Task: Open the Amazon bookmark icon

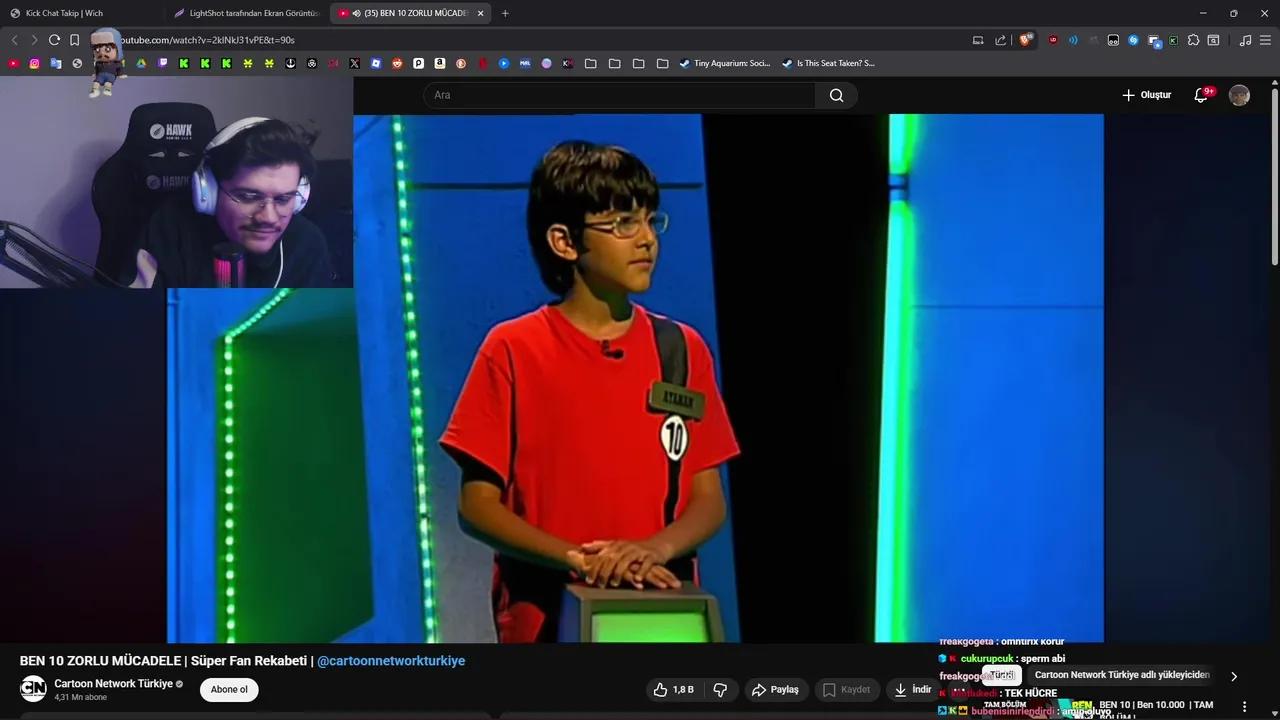Action: (439, 63)
